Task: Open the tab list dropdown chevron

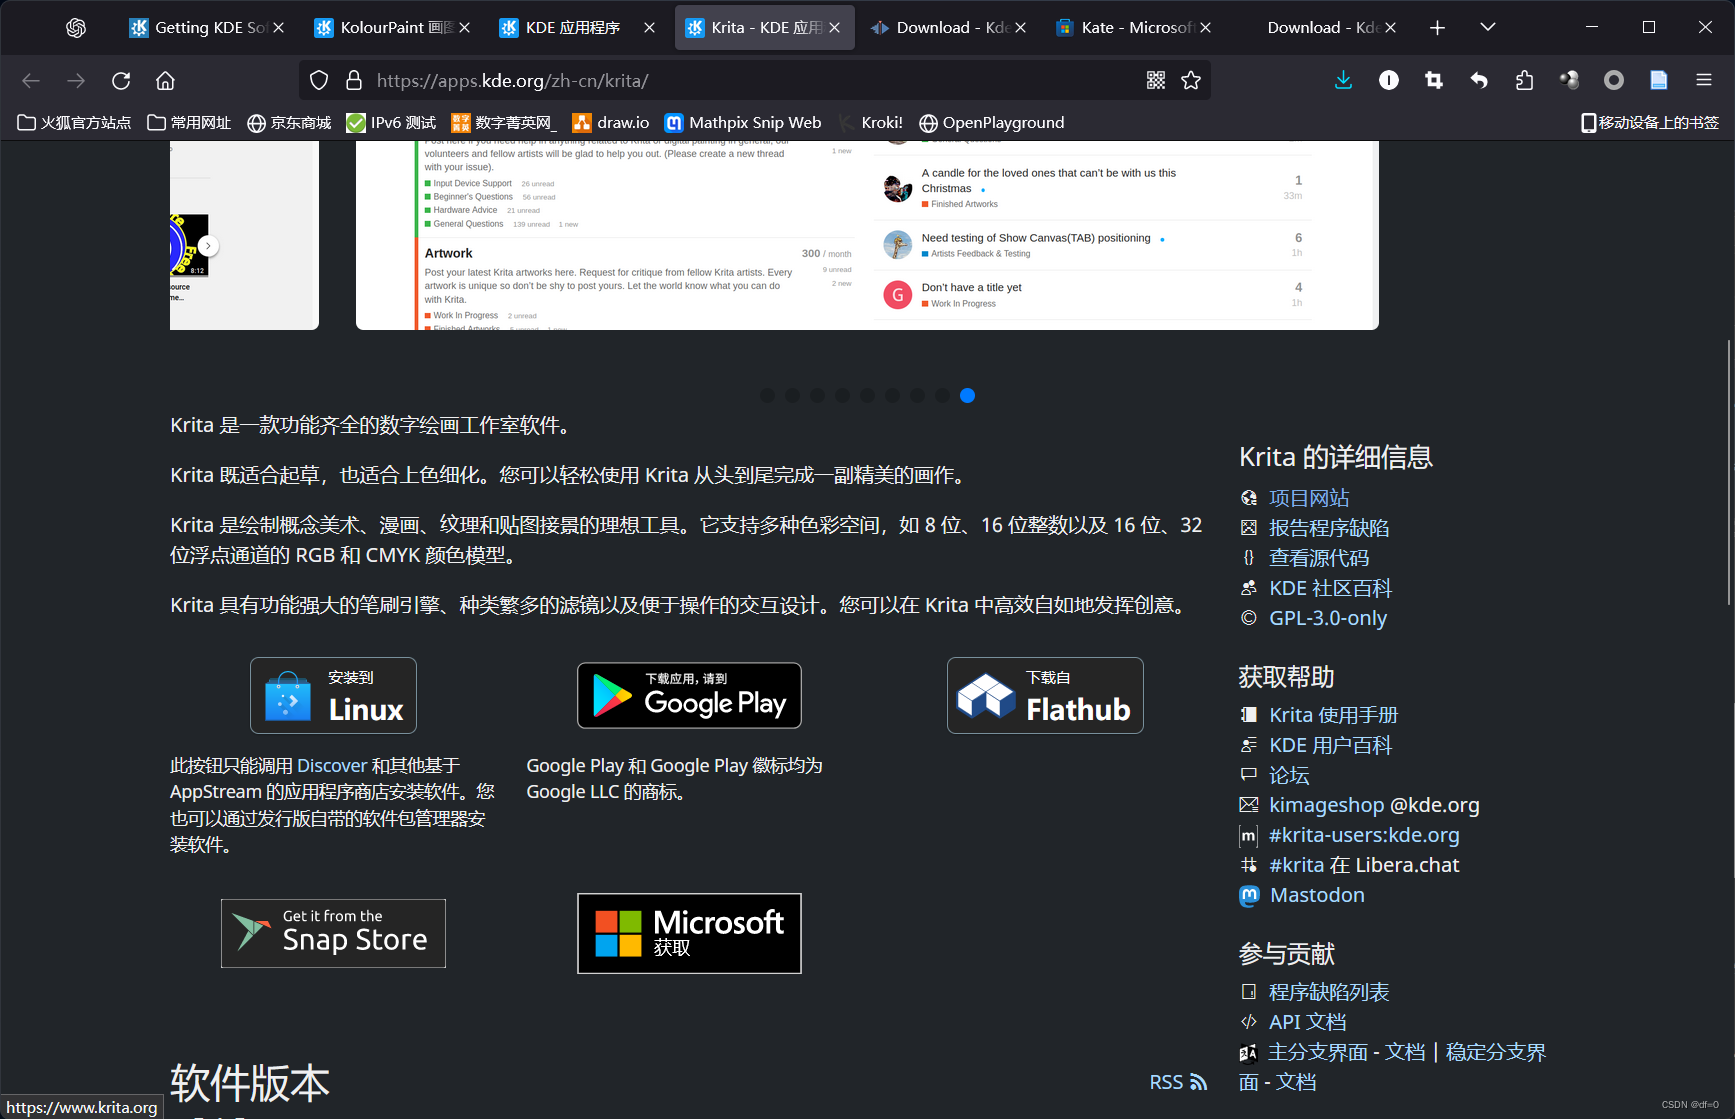Action: coord(1487,27)
